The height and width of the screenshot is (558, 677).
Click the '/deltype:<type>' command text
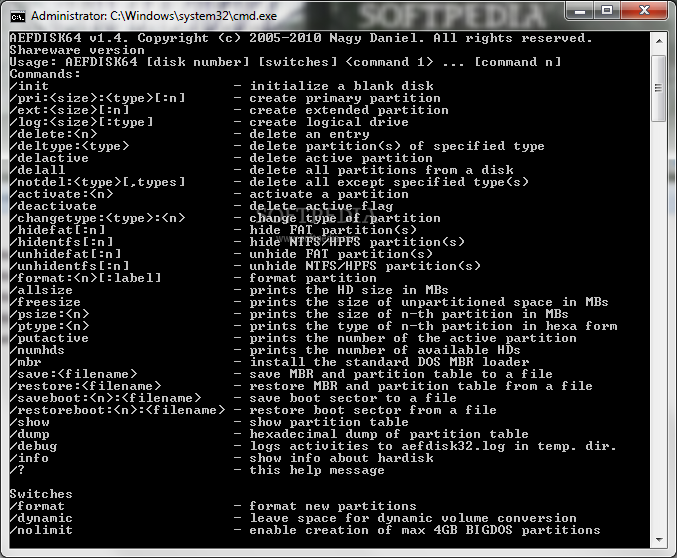coord(70,146)
